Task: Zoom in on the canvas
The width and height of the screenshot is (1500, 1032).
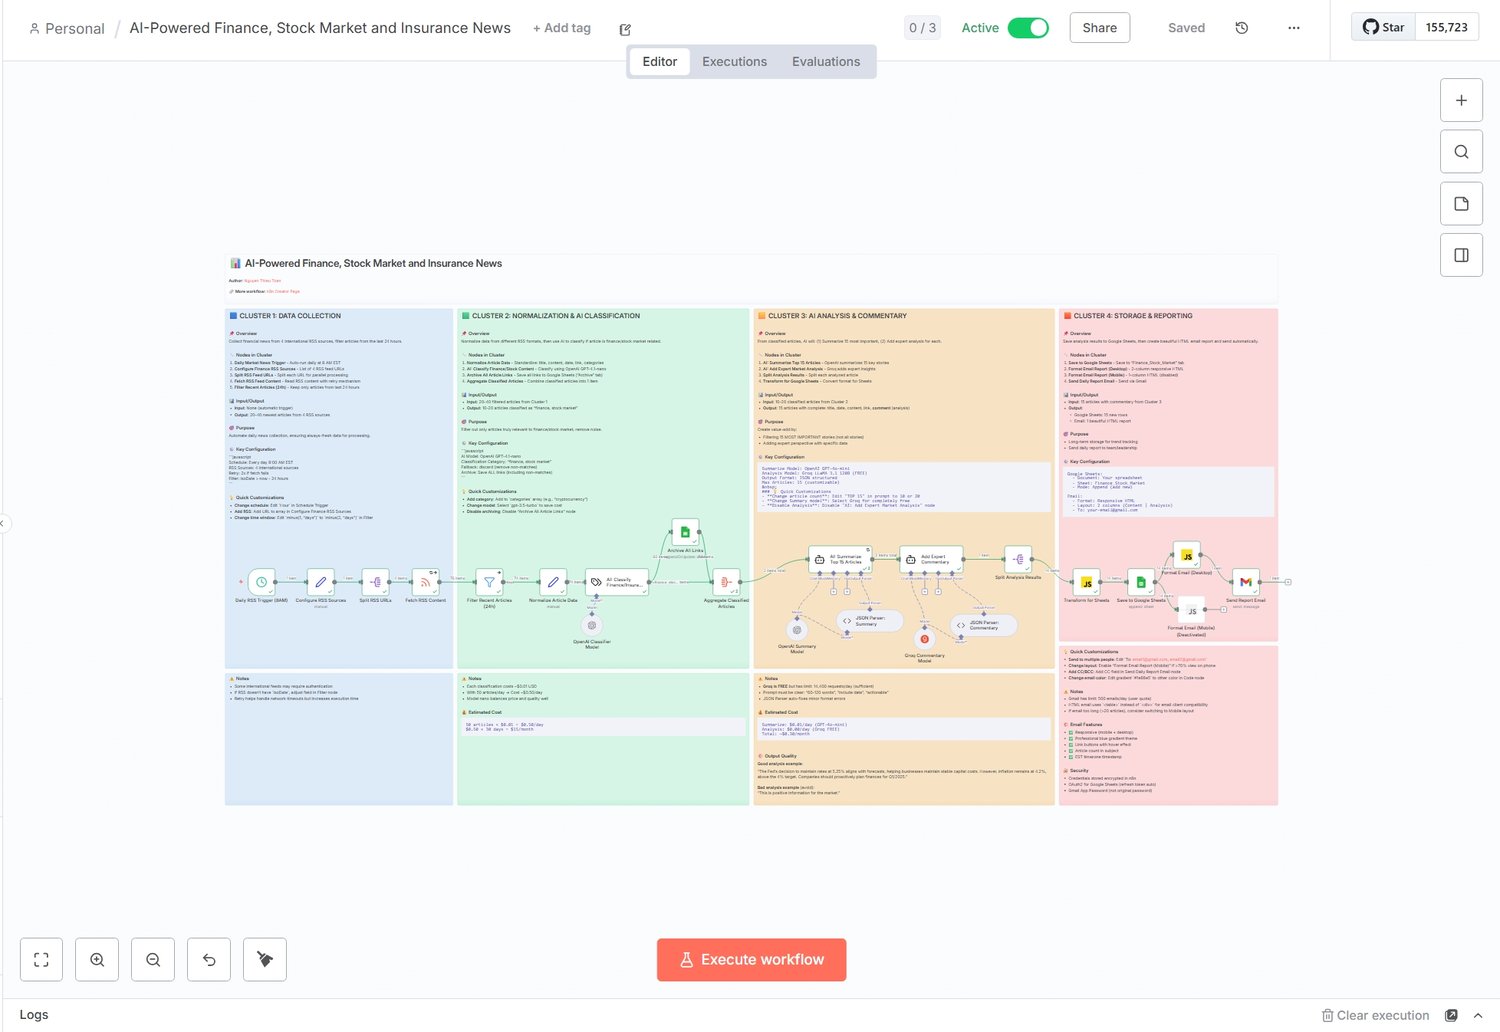Action: click(x=97, y=960)
